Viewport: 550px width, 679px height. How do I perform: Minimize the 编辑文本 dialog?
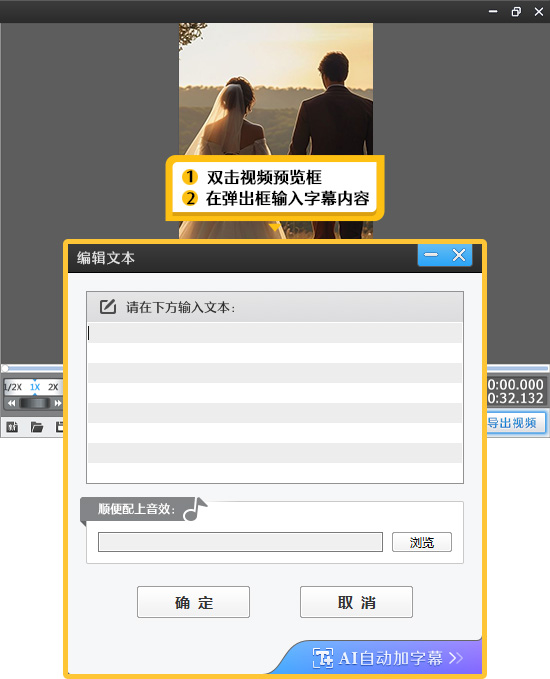click(431, 255)
